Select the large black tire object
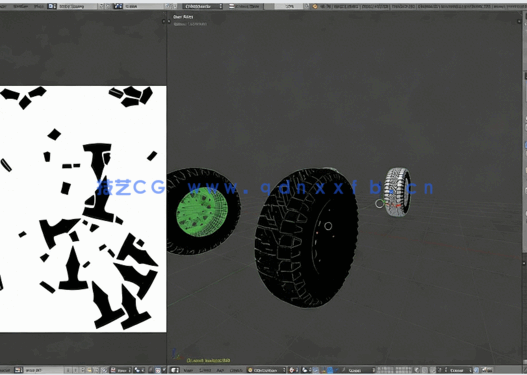This screenshot has height=375, width=527. [x=306, y=238]
